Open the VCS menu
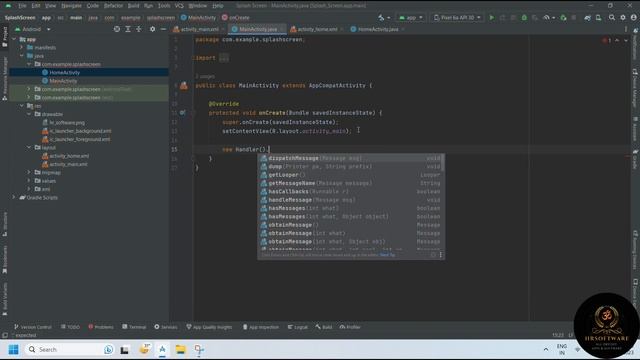Viewport: 640px width, 360px height. (x=179, y=6)
